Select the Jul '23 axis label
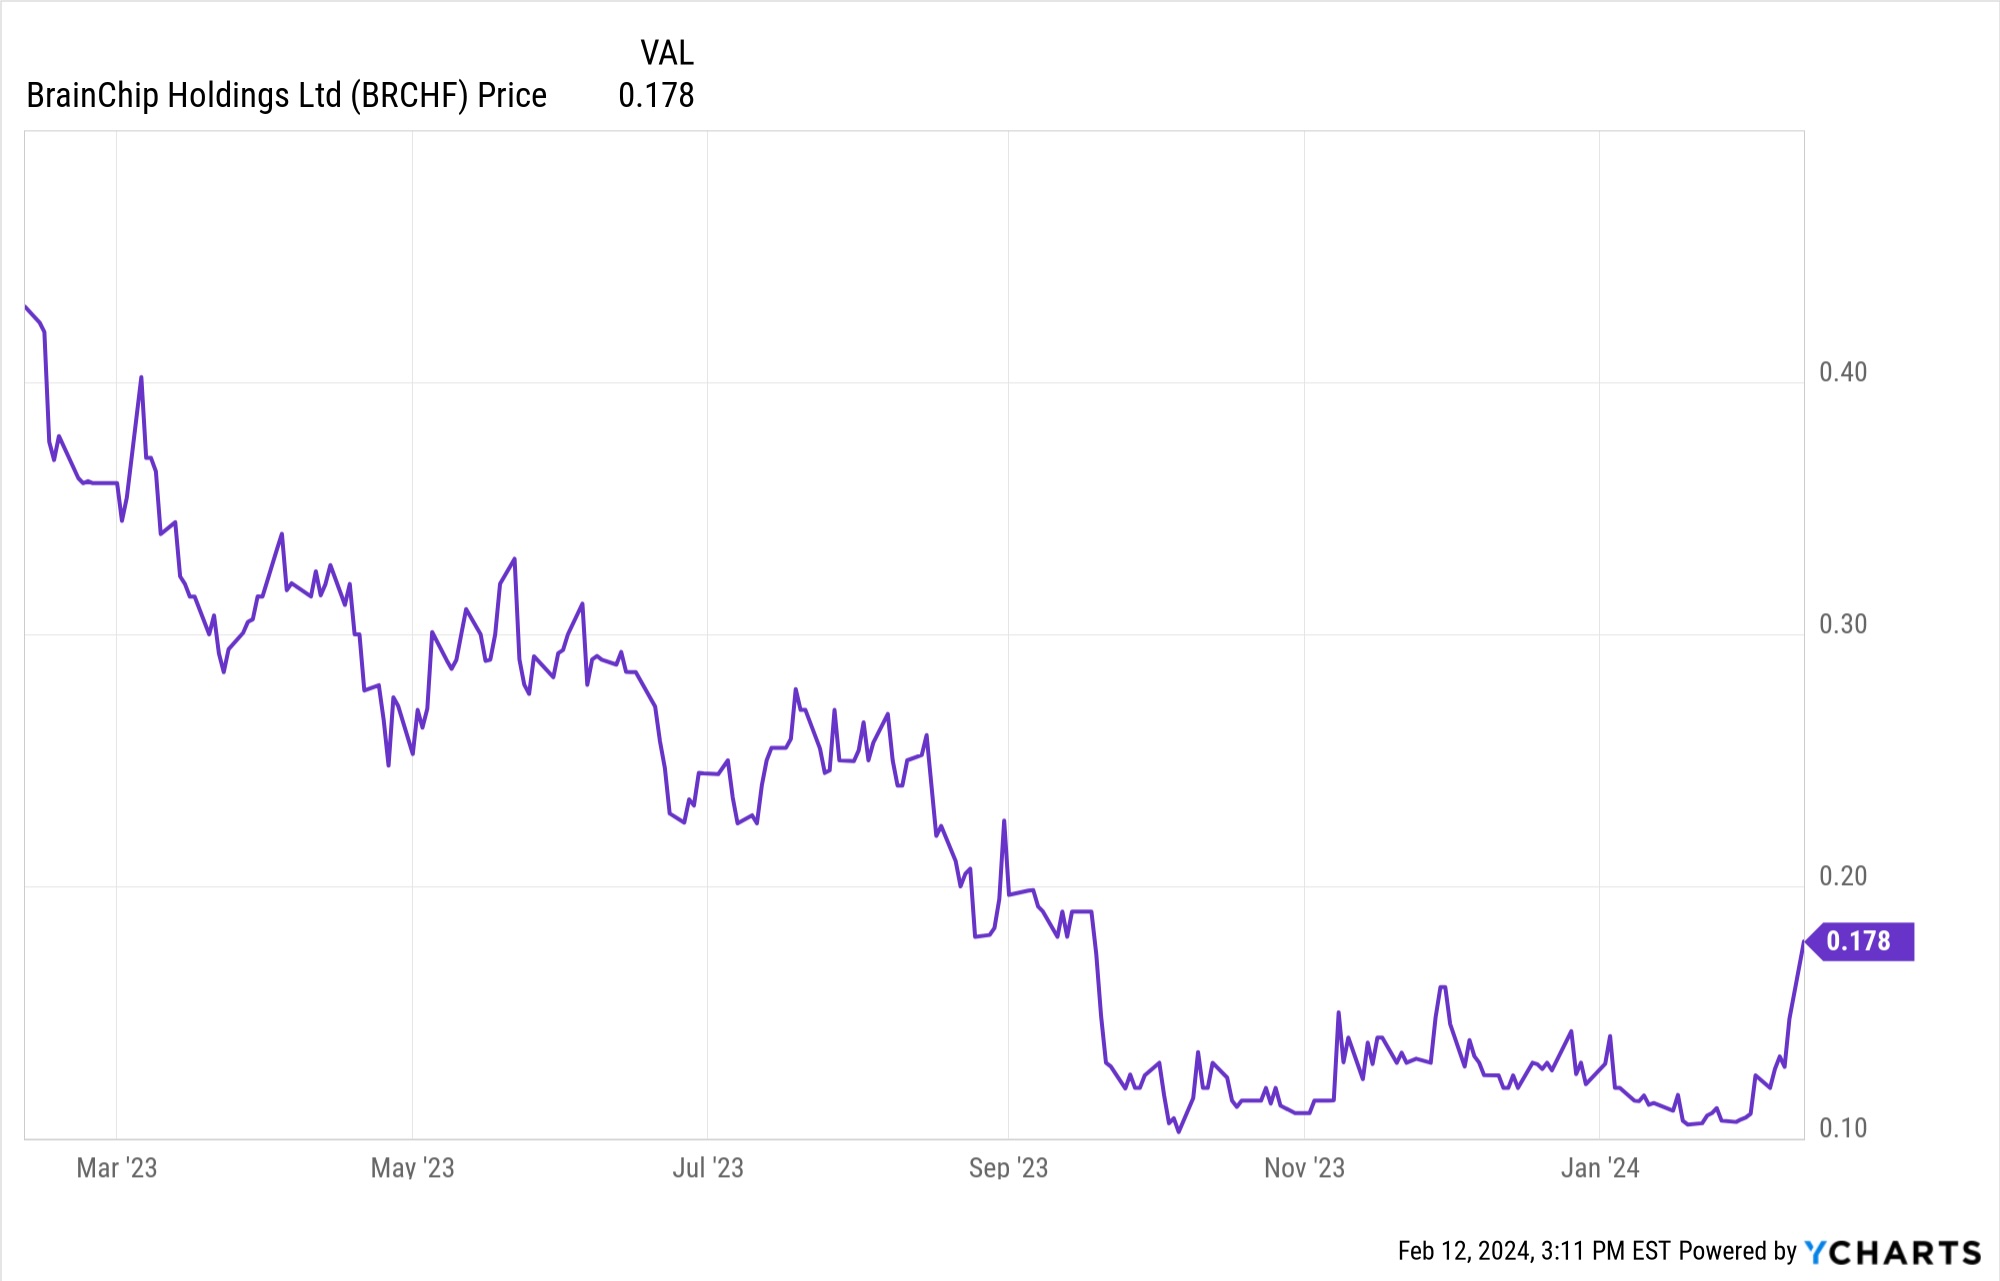 (708, 1168)
